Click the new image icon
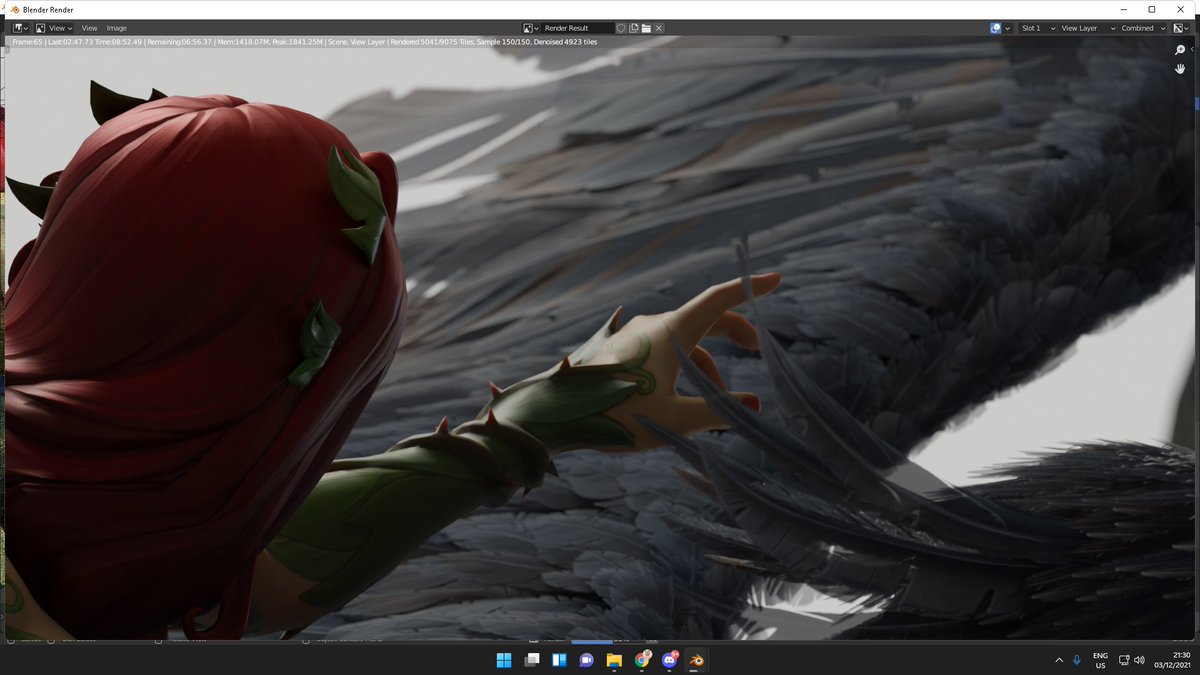 tap(634, 28)
